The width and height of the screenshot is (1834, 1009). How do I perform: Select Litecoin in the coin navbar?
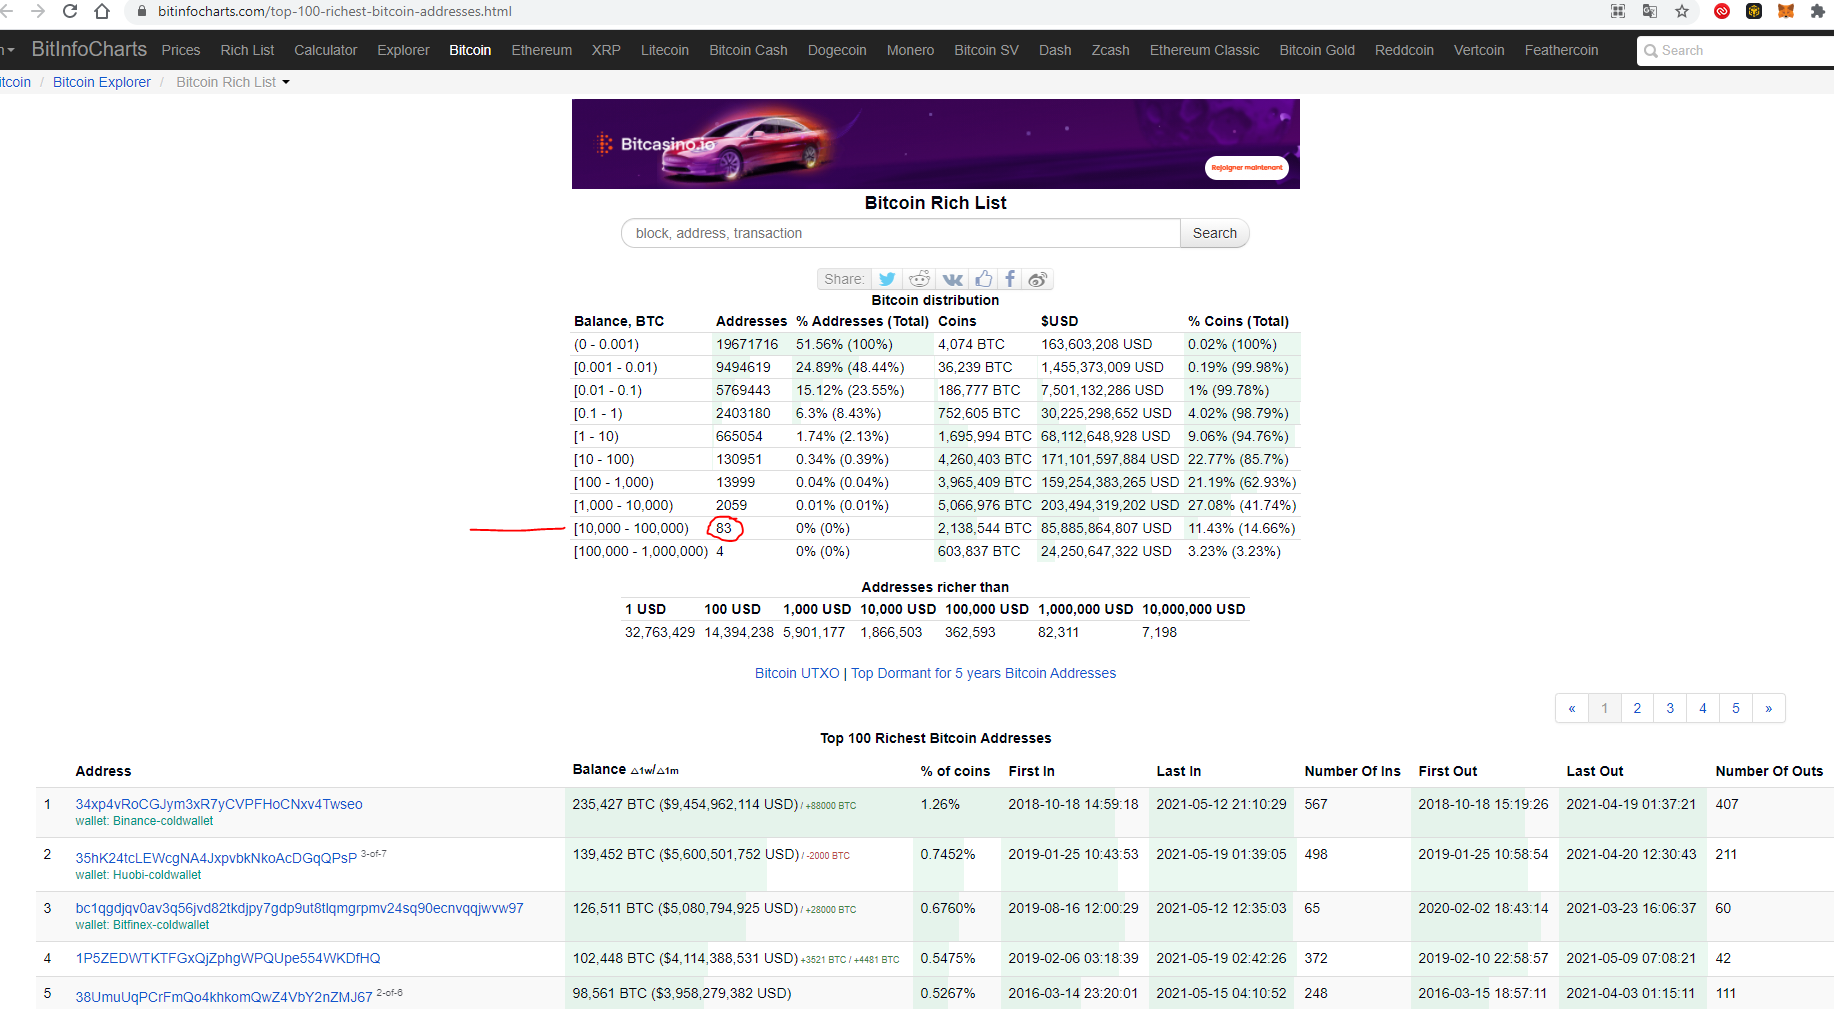[x=665, y=50]
